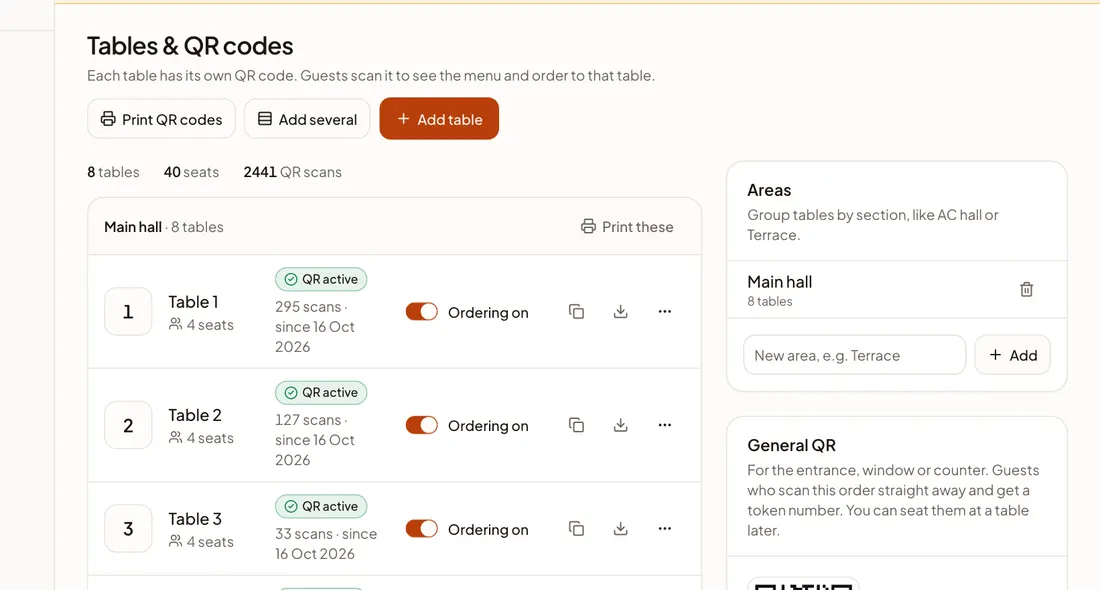
Task: Click the Print QR codes button
Action: pyautogui.click(x=161, y=119)
